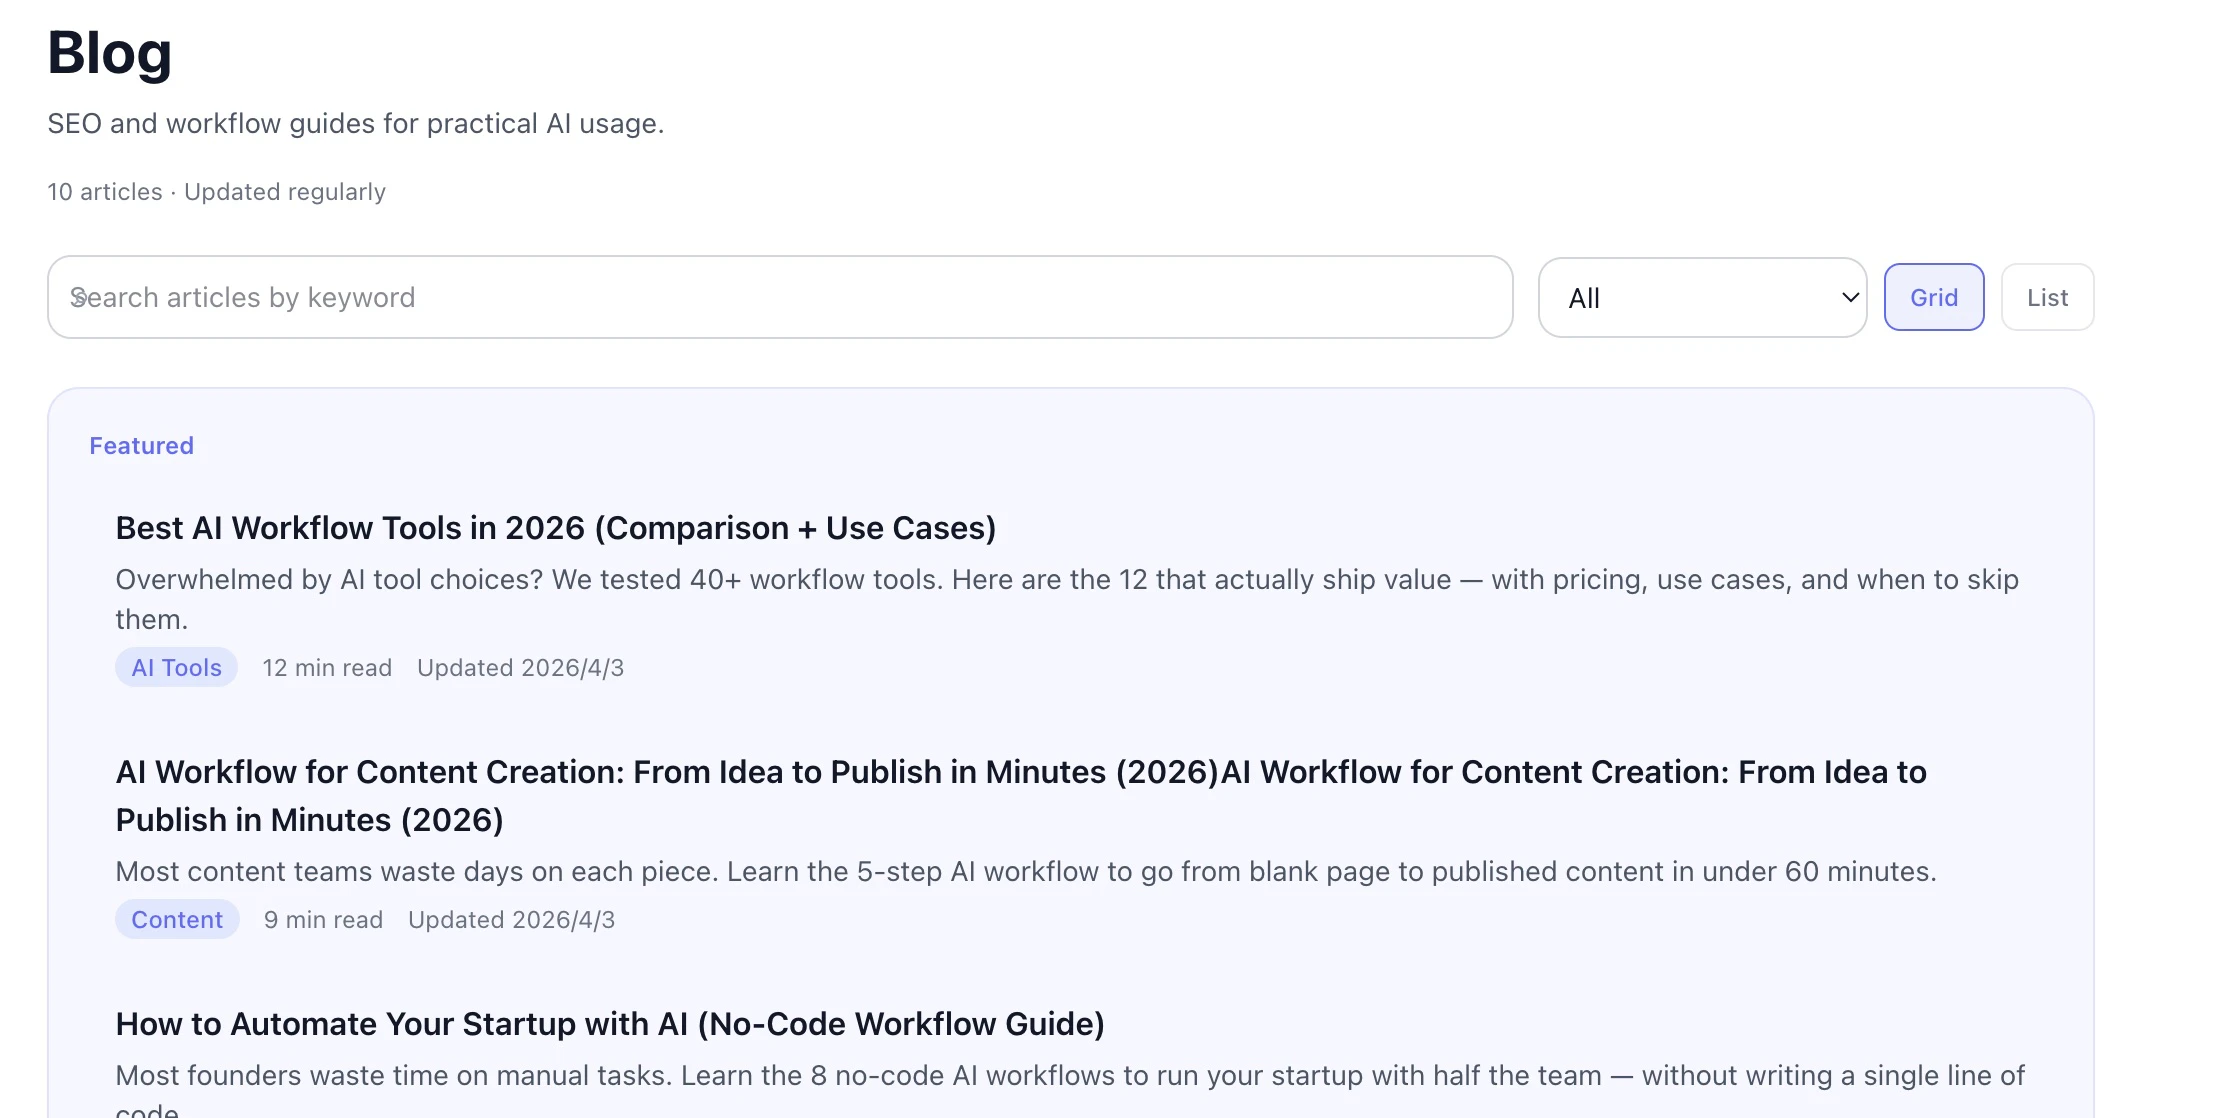Select the AI Tools category tag

[176, 667]
